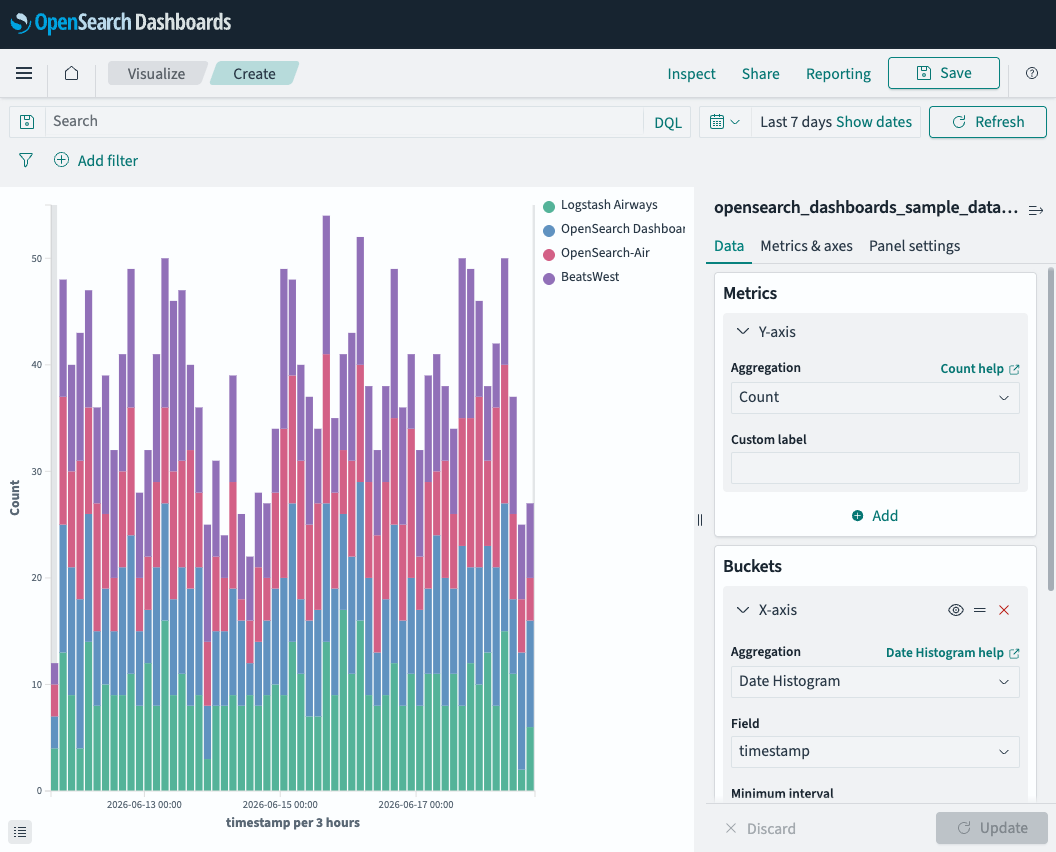Toggle X-axis bucket visibility eye
Viewport: 1056px width, 852px height.
[x=956, y=610]
